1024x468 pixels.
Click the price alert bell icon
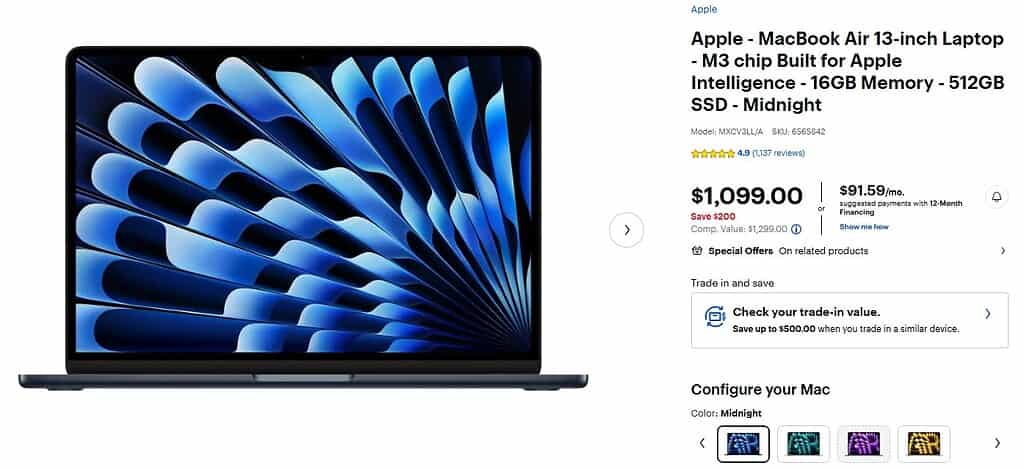click(x=997, y=196)
